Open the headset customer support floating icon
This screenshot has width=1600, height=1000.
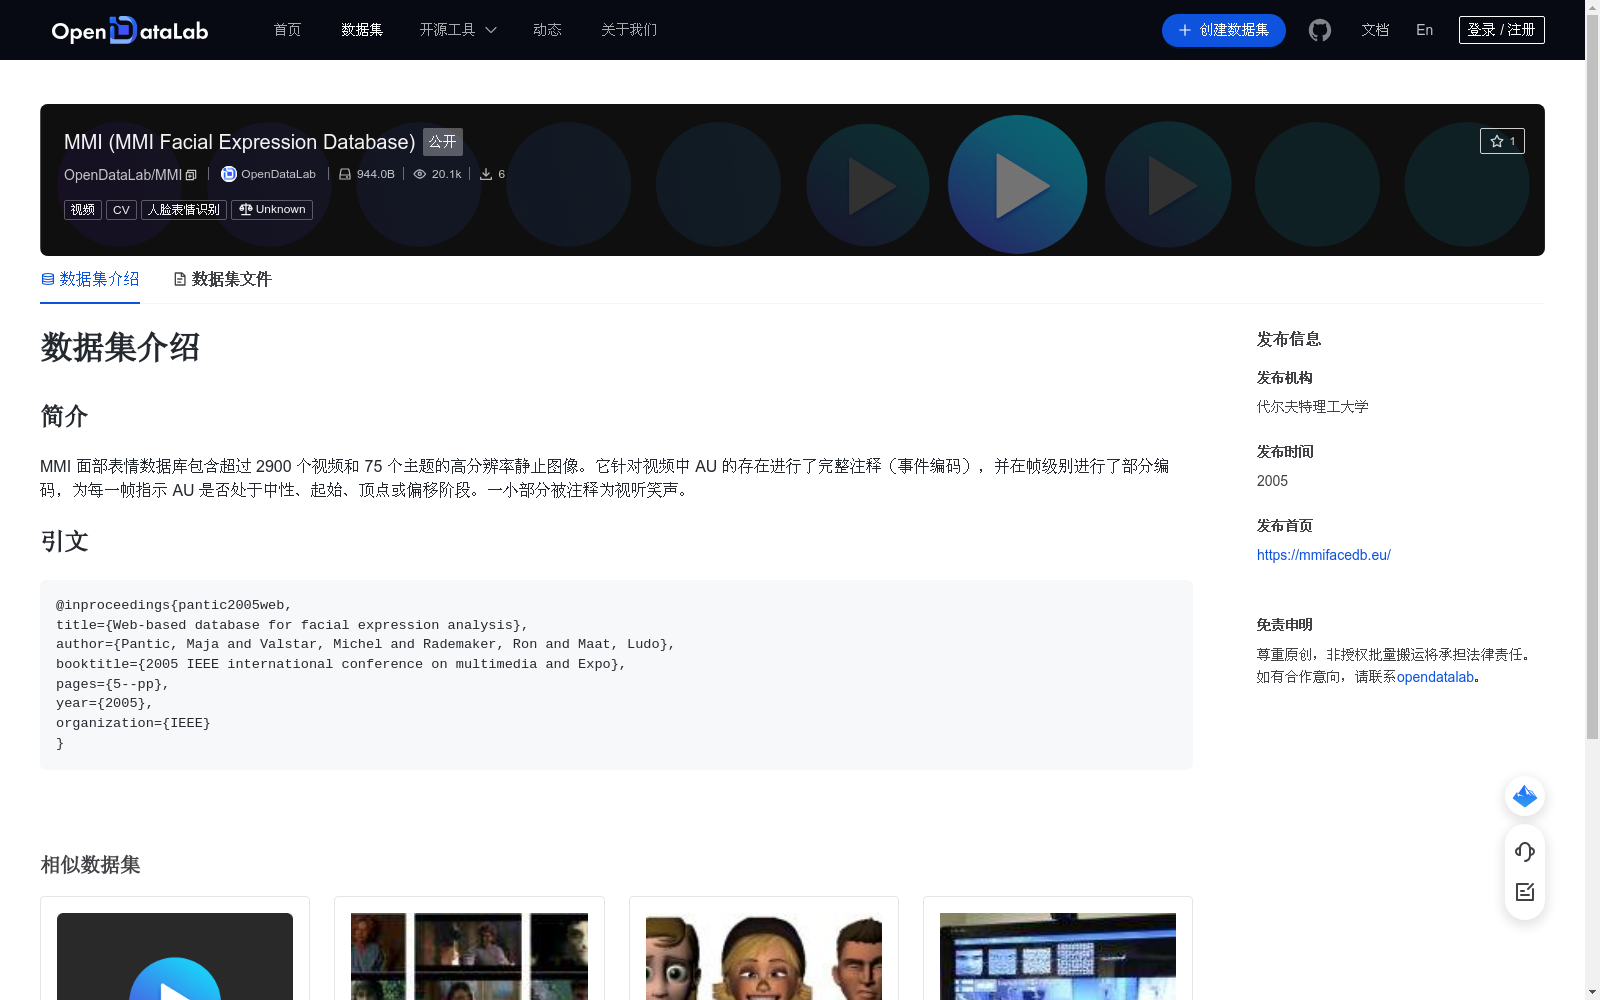pyautogui.click(x=1524, y=851)
